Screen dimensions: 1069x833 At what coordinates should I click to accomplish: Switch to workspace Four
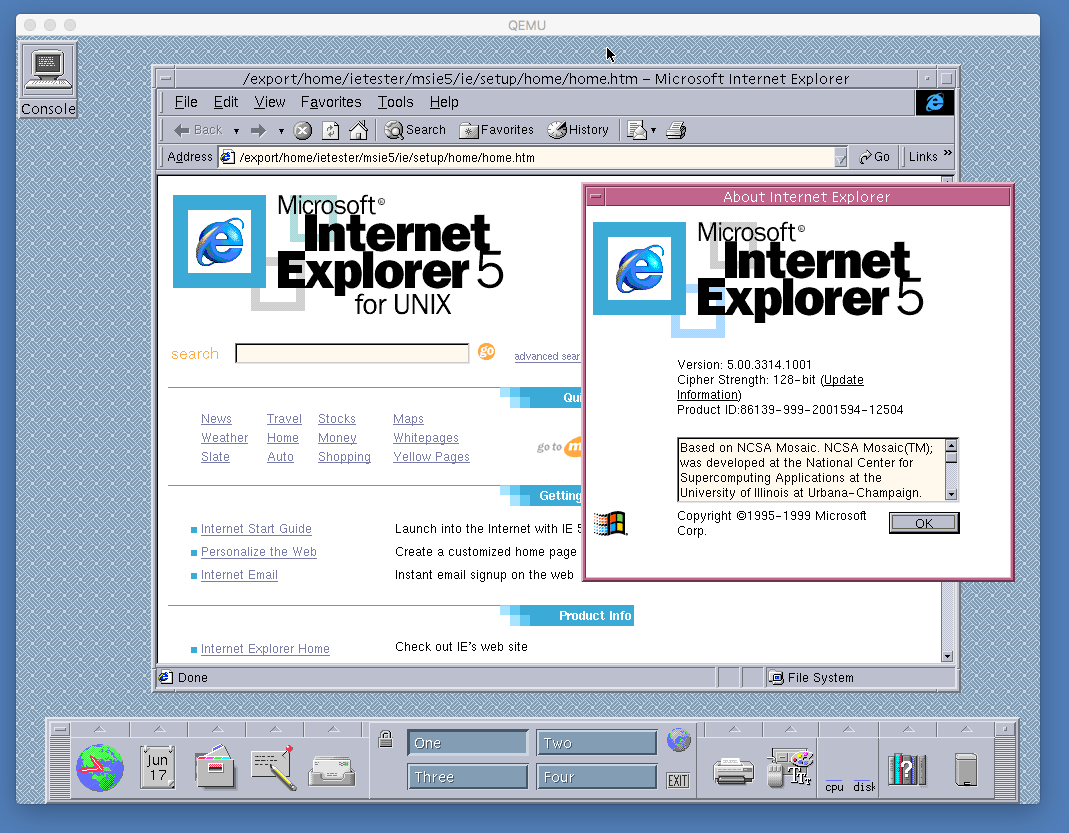pyautogui.click(x=597, y=777)
